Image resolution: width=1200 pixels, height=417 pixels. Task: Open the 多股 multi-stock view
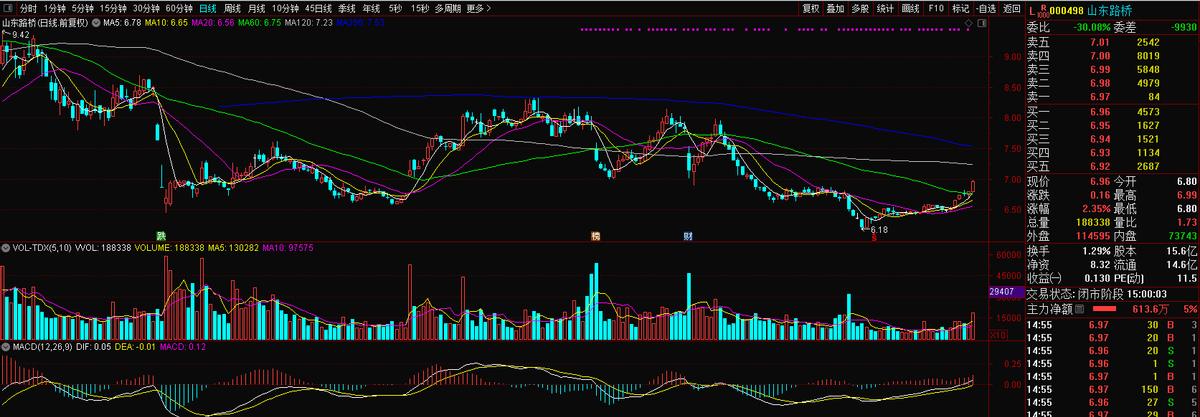860,8
